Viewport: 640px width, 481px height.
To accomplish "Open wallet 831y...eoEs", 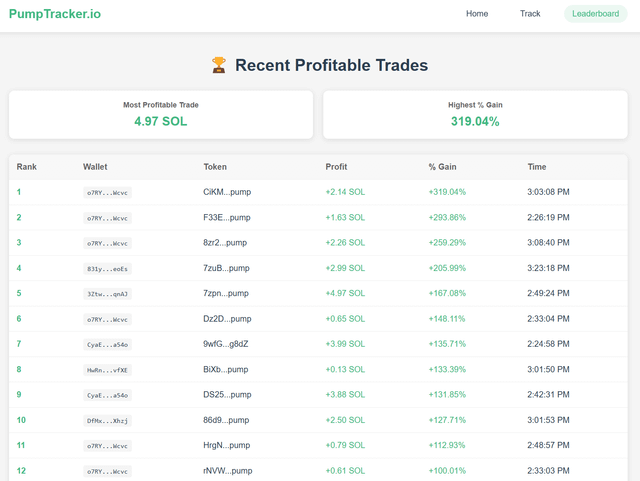I will 108,269.
